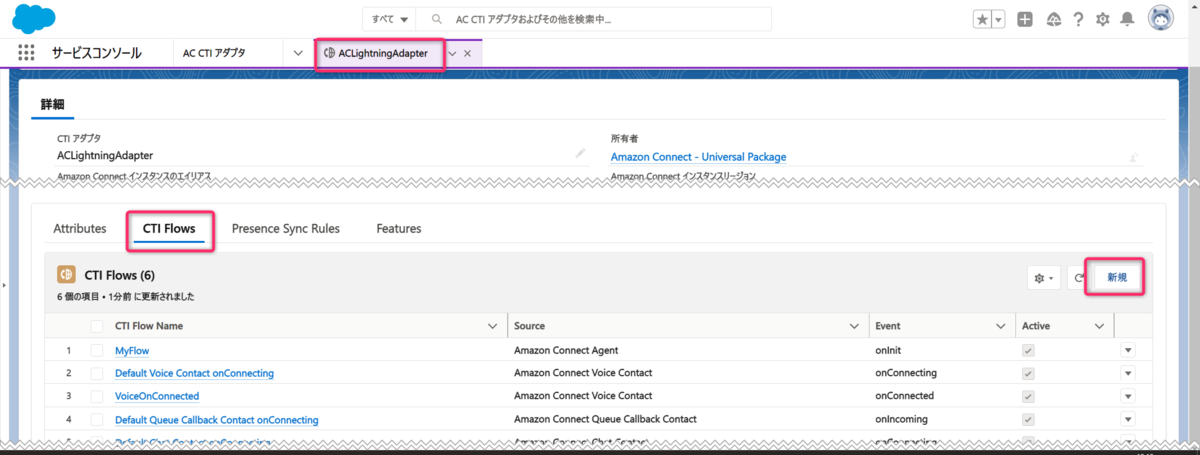This screenshot has width=1200, height=455.
Task: Select the MyFlow row checkbox
Action: (x=97, y=350)
